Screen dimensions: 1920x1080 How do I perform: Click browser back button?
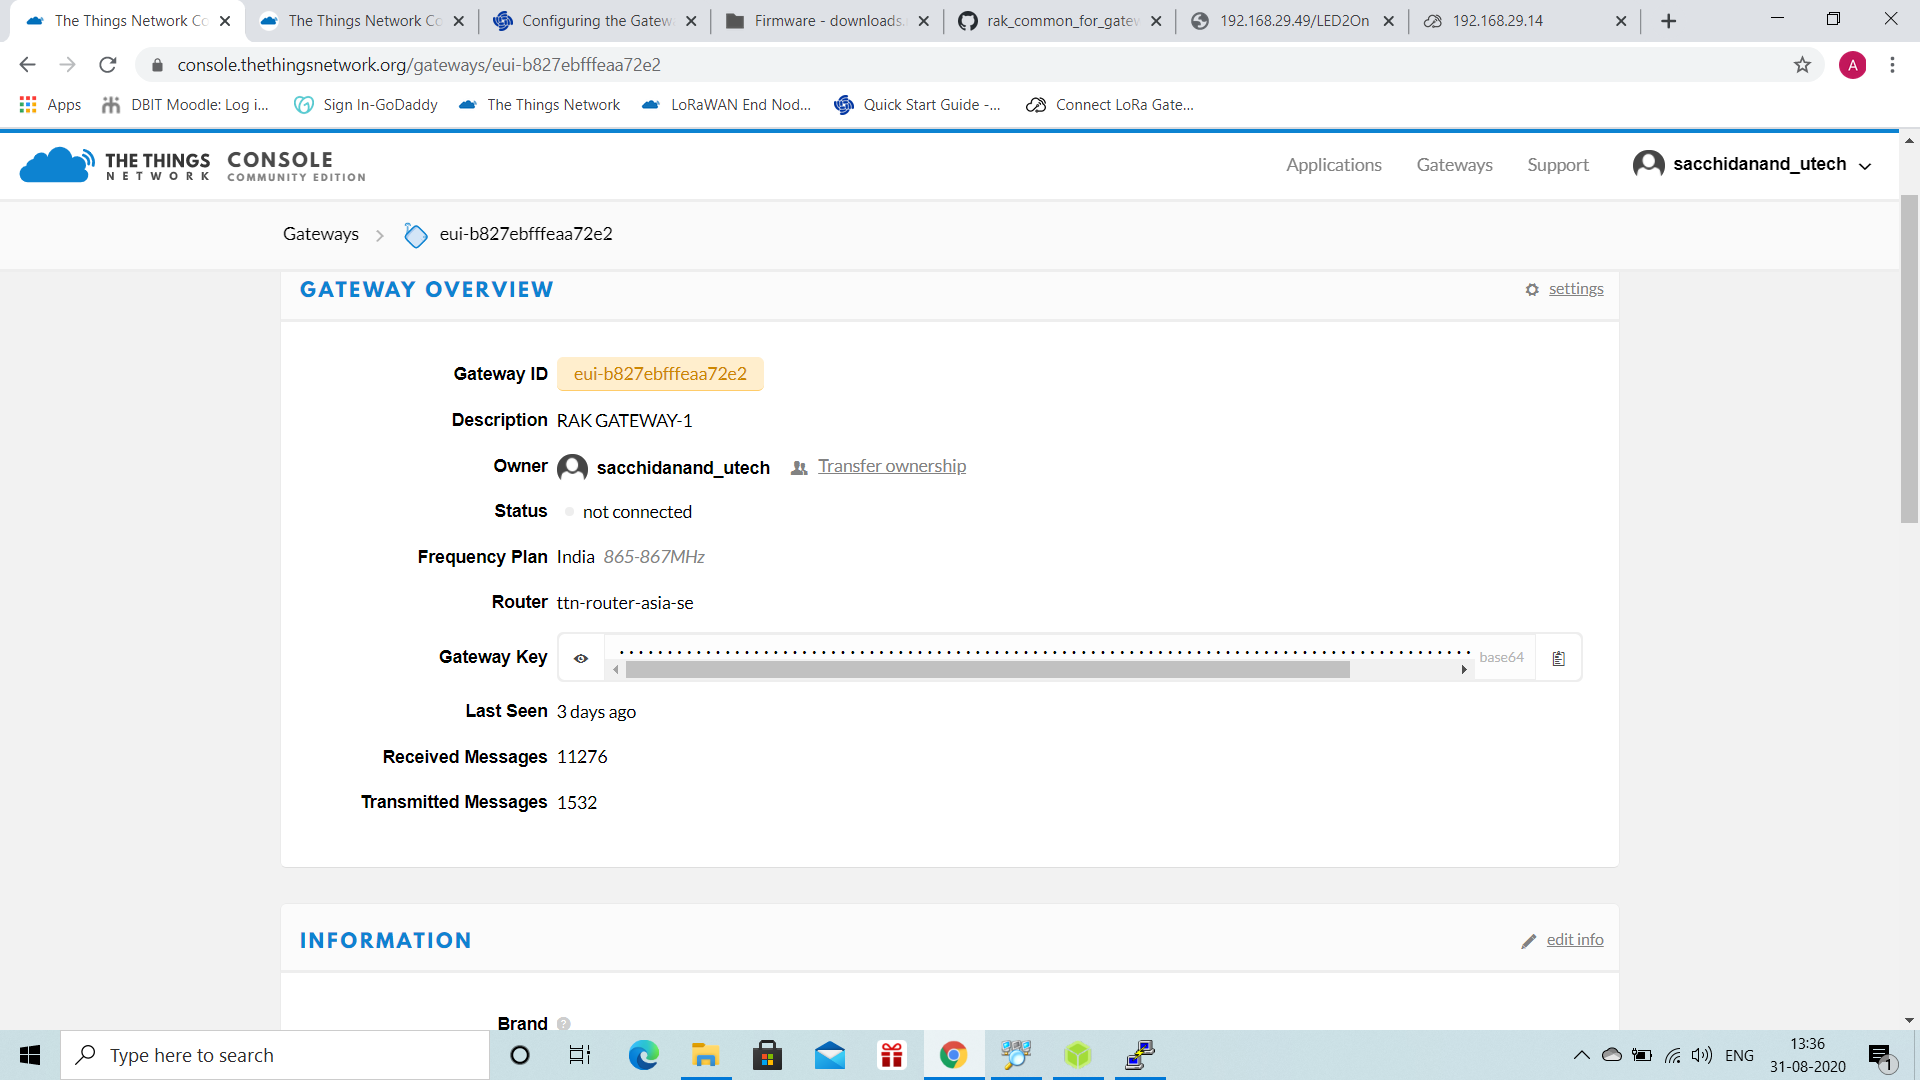point(27,65)
